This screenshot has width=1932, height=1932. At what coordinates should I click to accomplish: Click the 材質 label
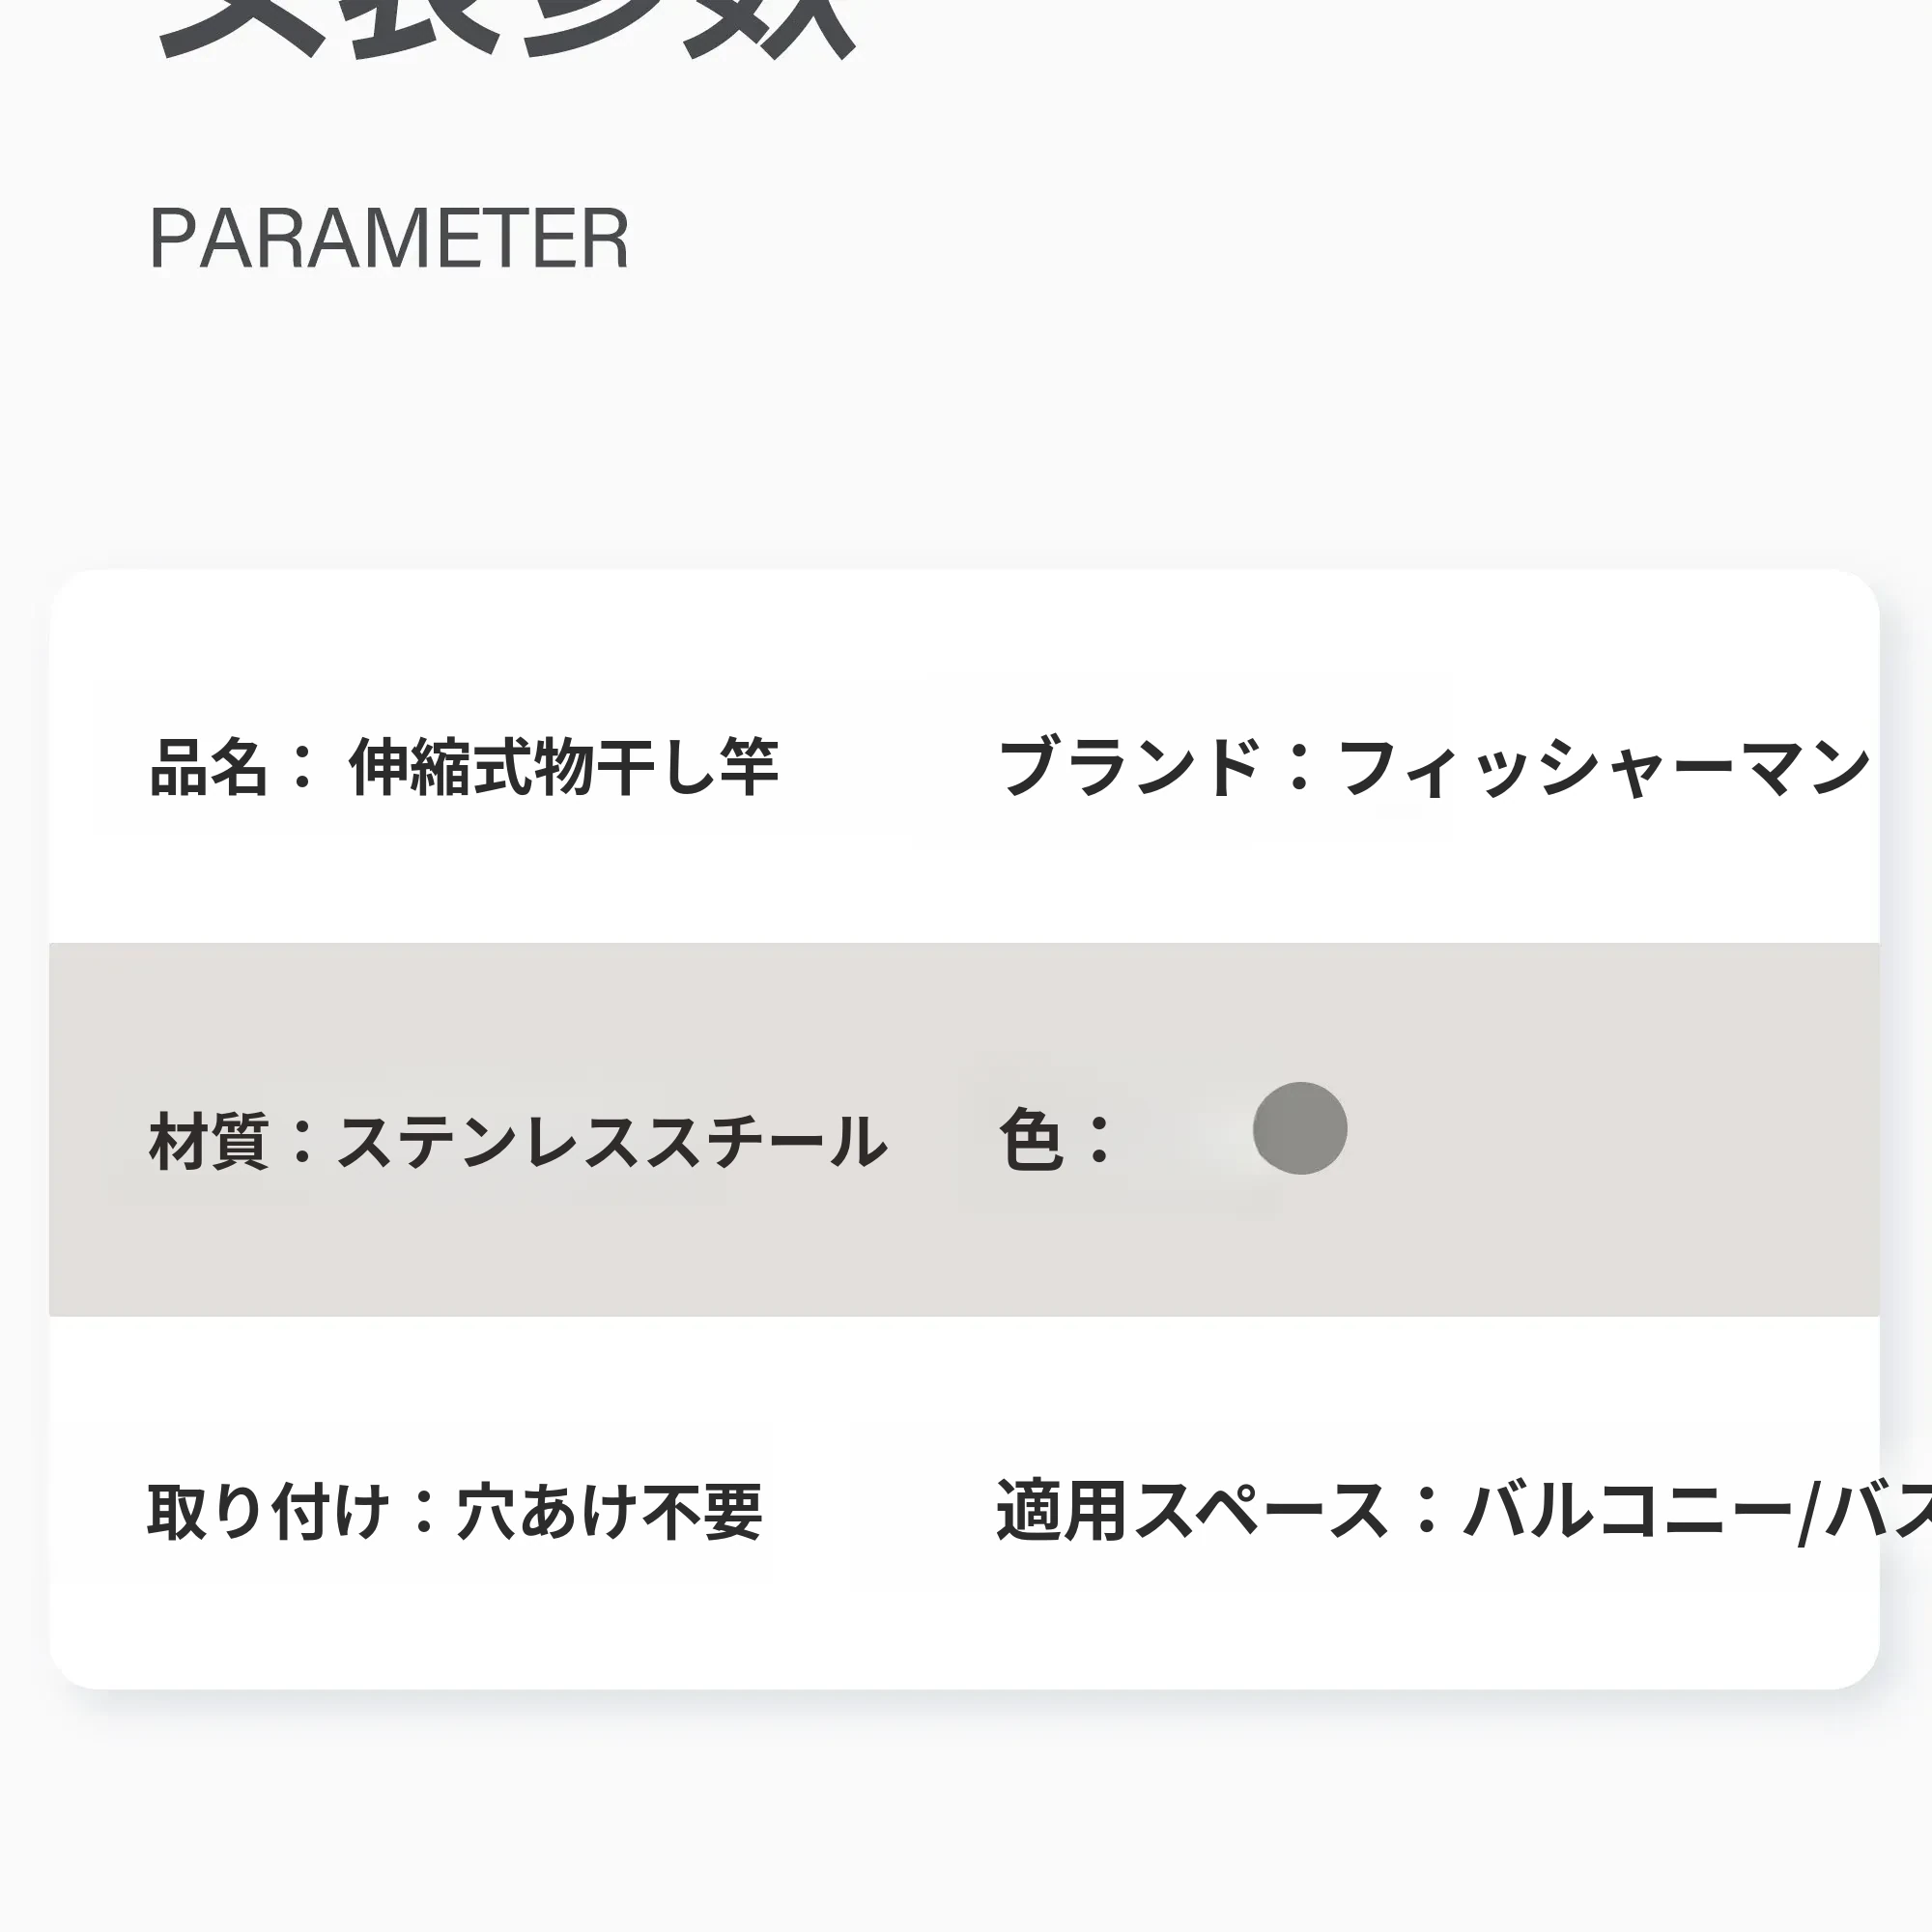tap(208, 1141)
